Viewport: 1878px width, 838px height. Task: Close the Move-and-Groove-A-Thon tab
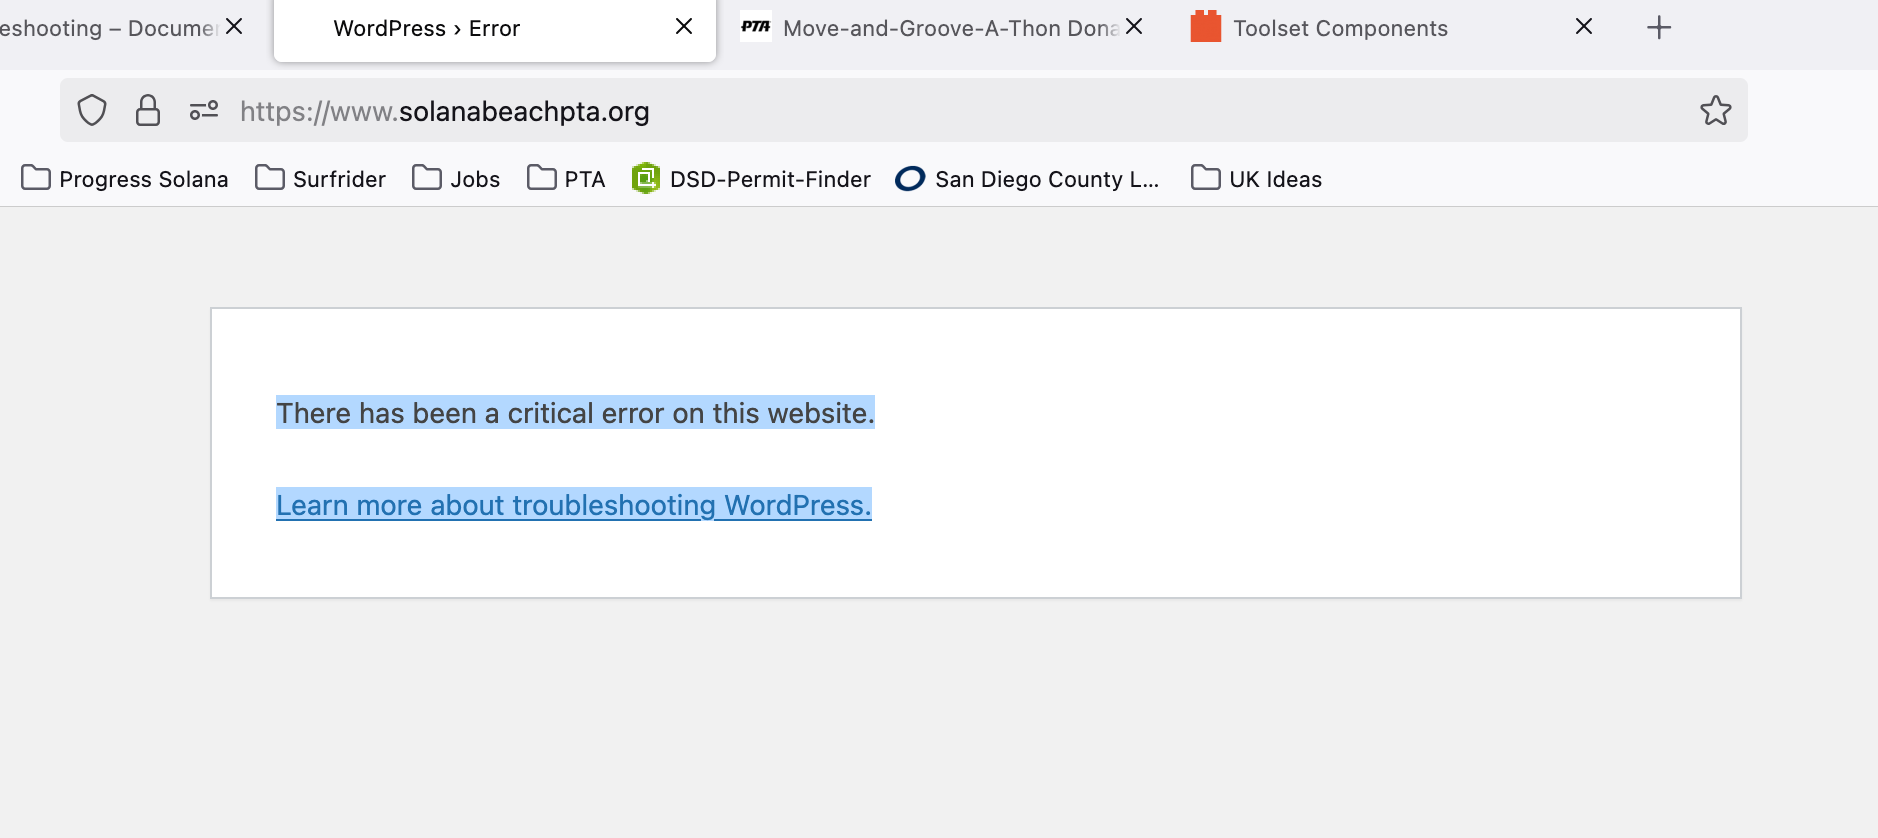(x=1134, y=27)
